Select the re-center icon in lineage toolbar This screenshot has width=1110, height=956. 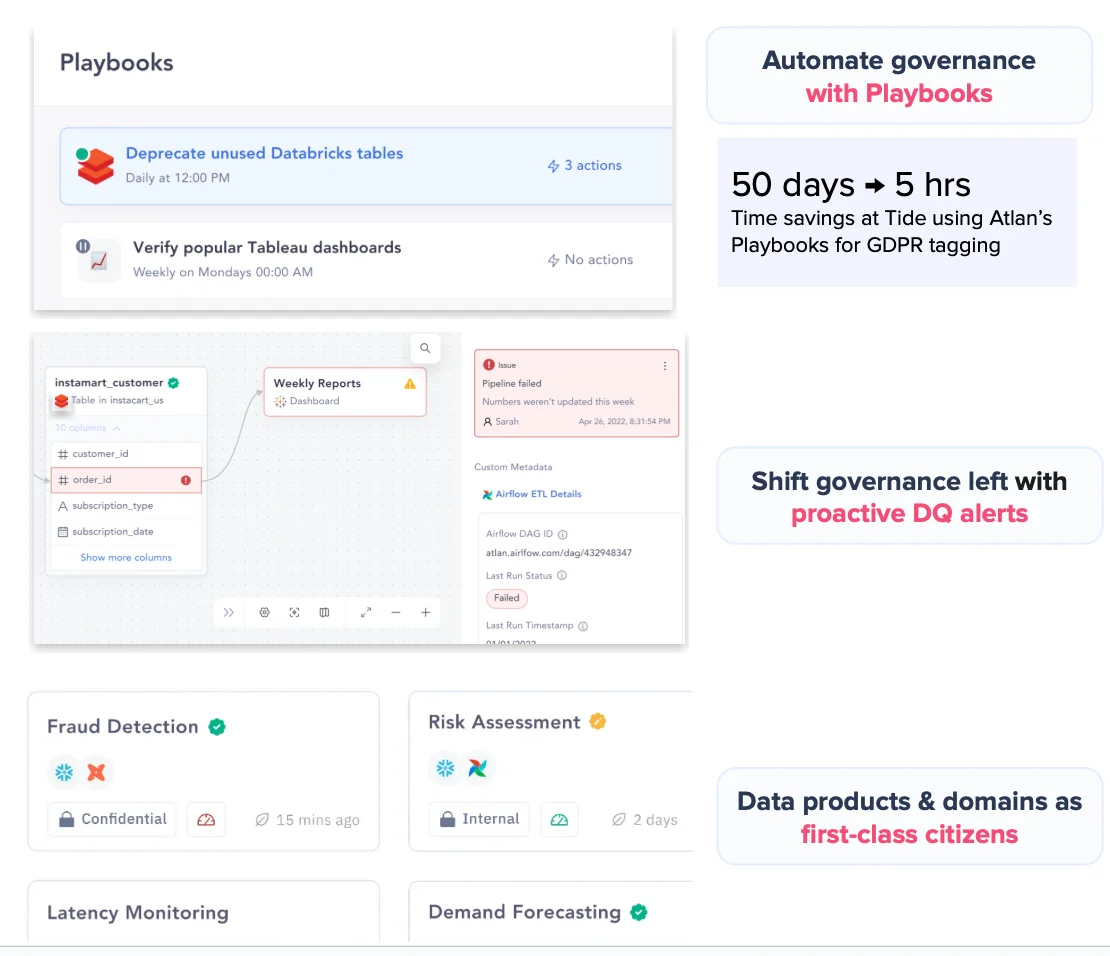pyautogui.click(x=294, y=612)
